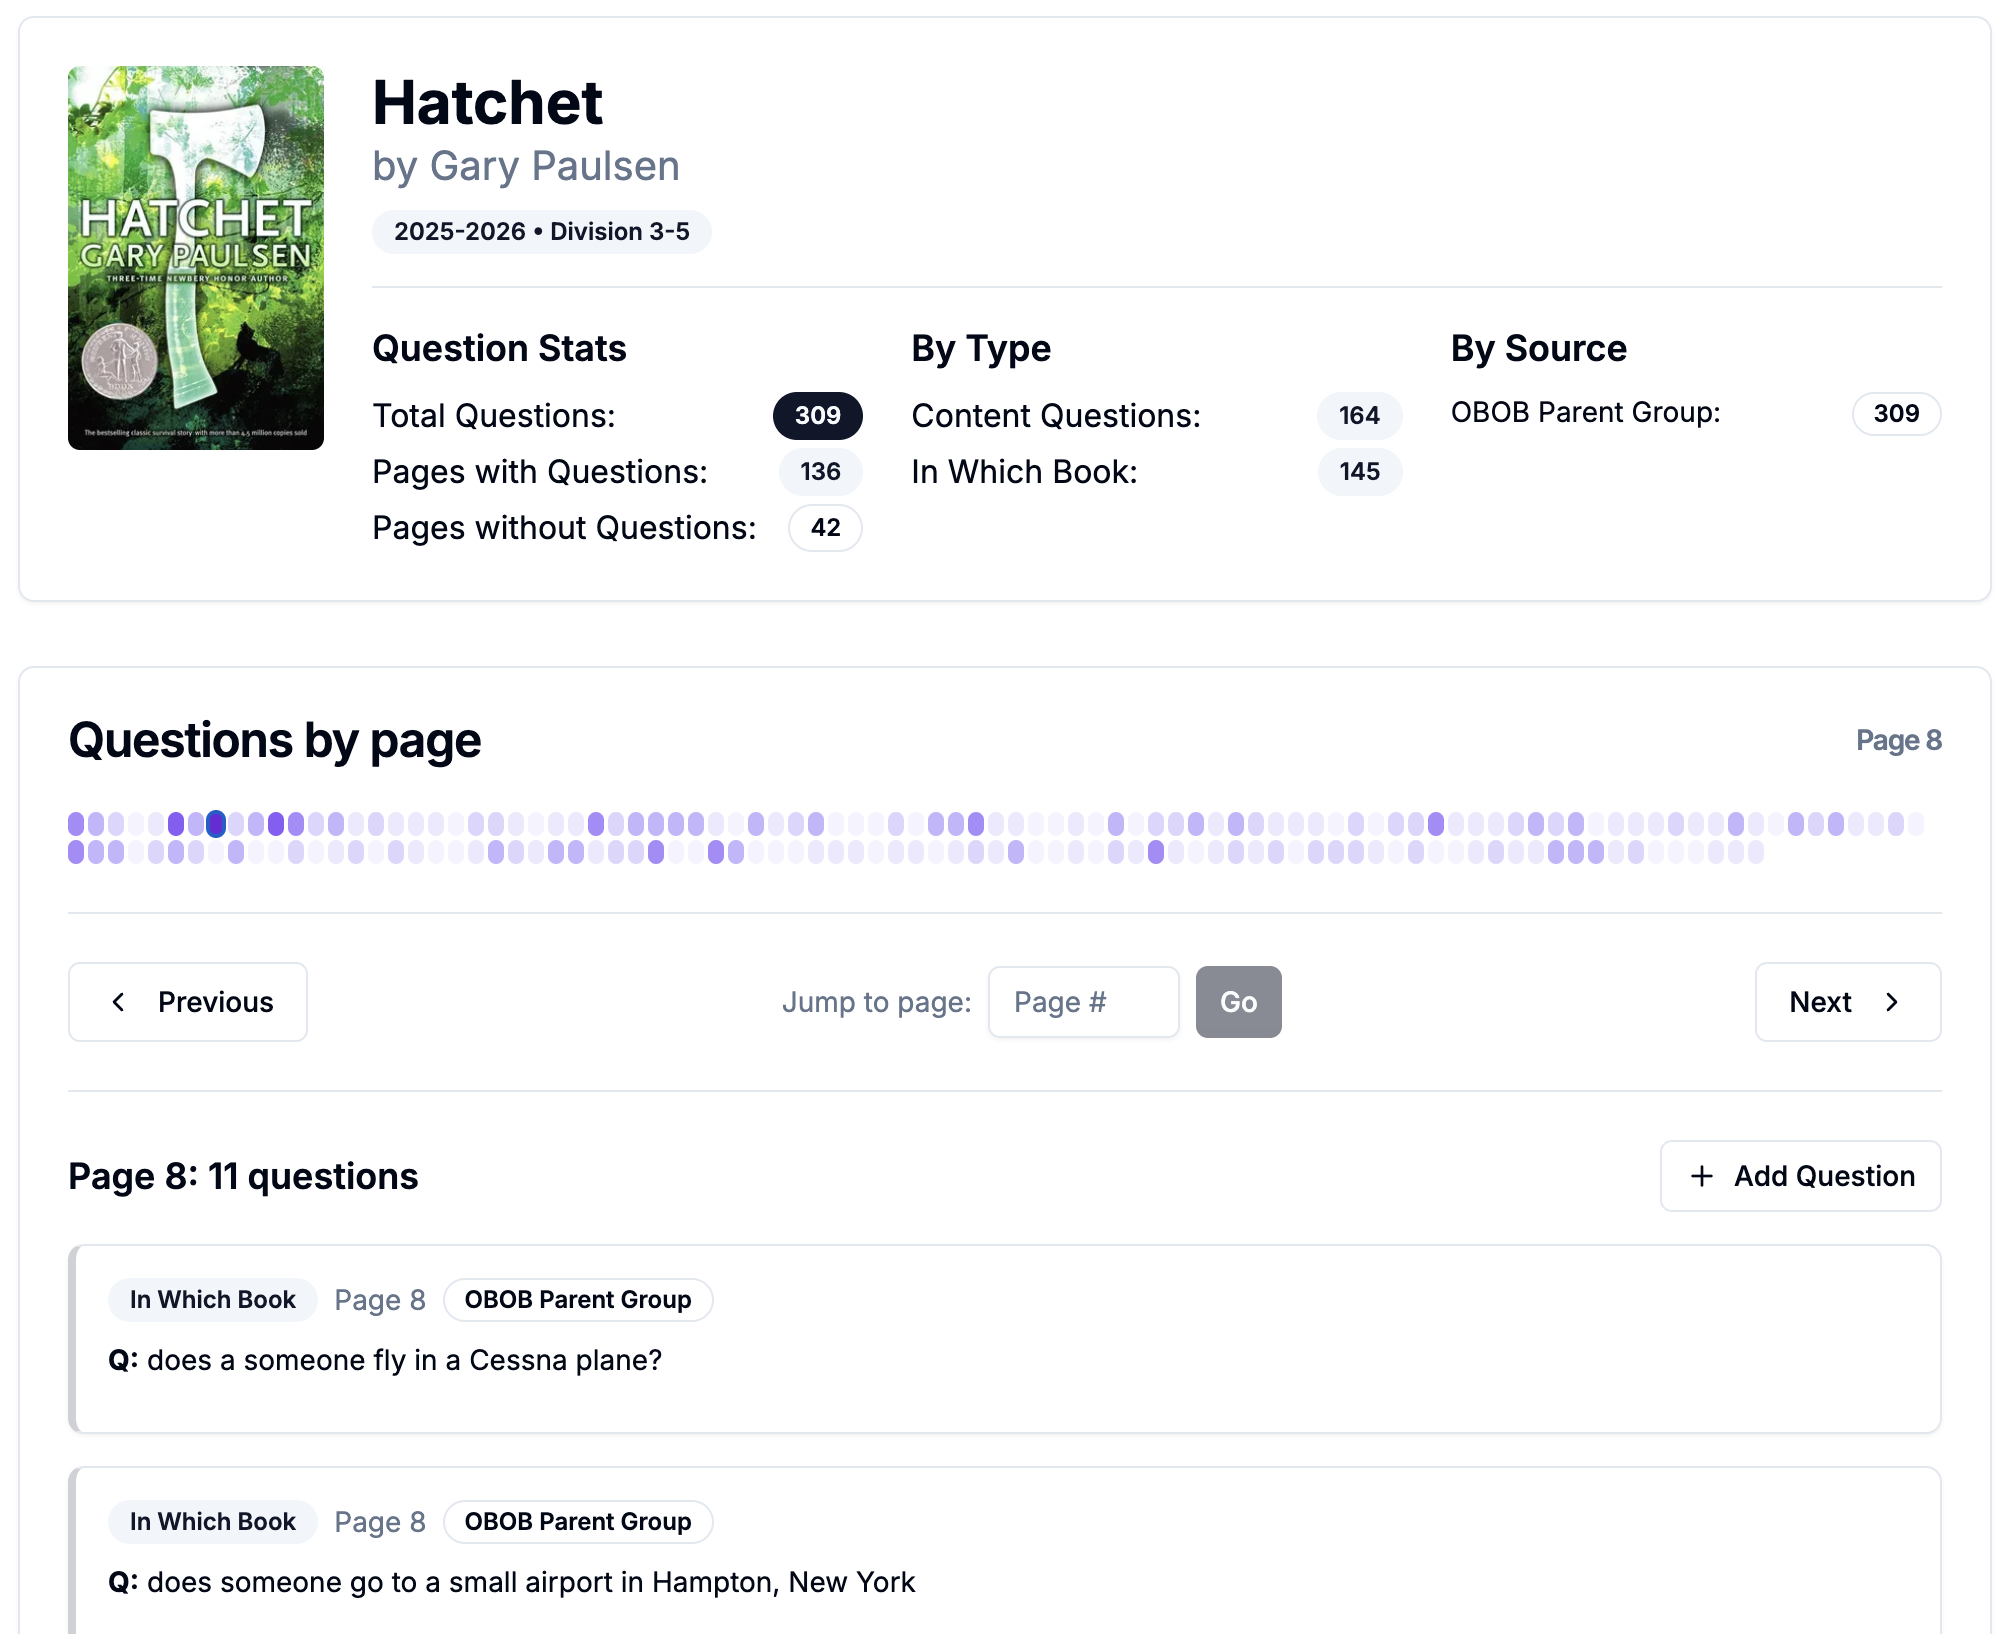Image resolution: width=2016 pixels, height=1634 pixels.
Task: Click the Total Questions count badge showing 309
Action: pyautogui.click(x=817, y=415)
